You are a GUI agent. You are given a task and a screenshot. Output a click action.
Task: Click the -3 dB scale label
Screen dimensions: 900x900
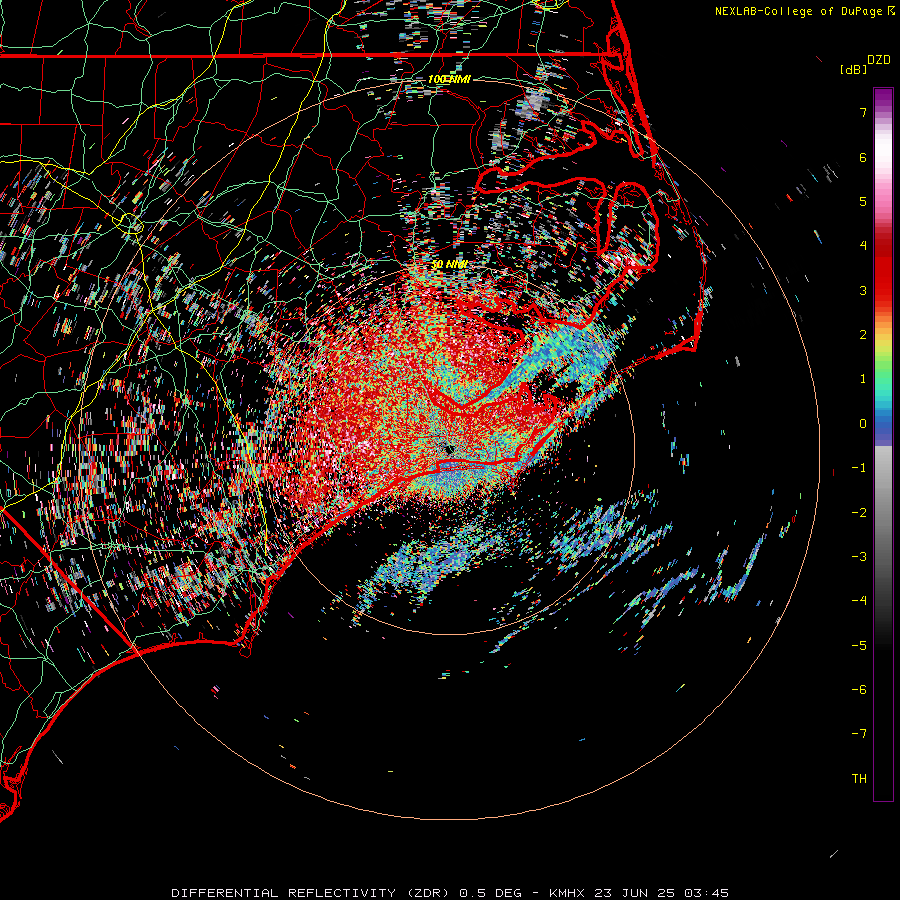(859, 557)
